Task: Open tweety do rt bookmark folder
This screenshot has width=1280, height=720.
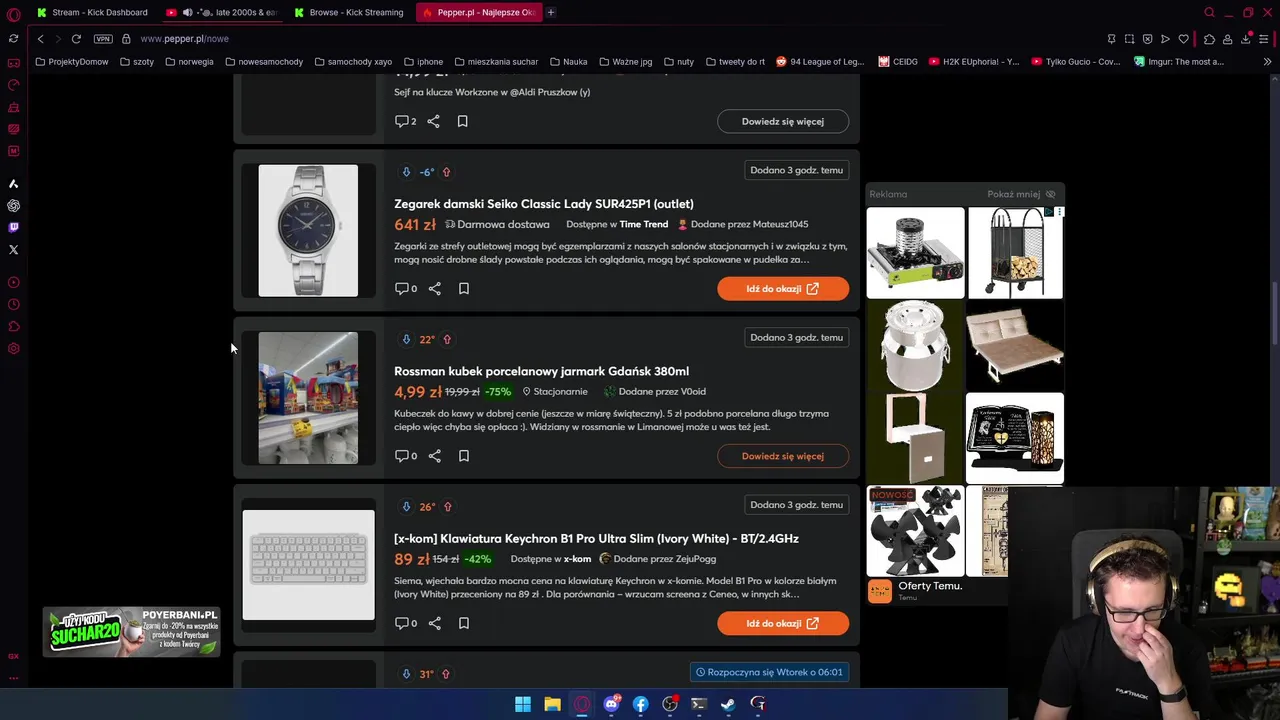Action: click(735, 62)
